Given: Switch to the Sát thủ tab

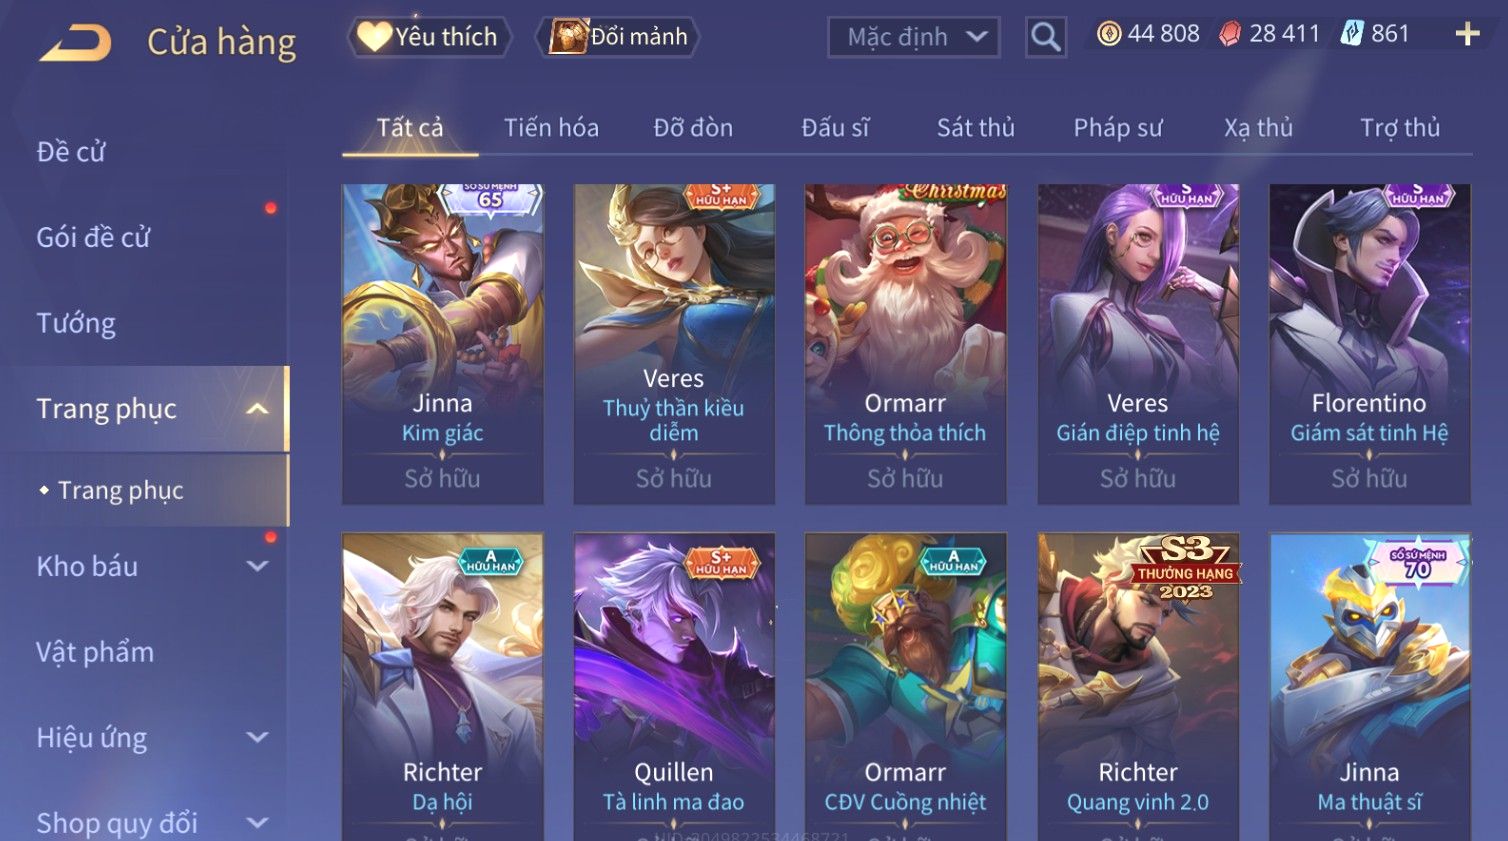Looking at the screenshot, I should [975, 128].
